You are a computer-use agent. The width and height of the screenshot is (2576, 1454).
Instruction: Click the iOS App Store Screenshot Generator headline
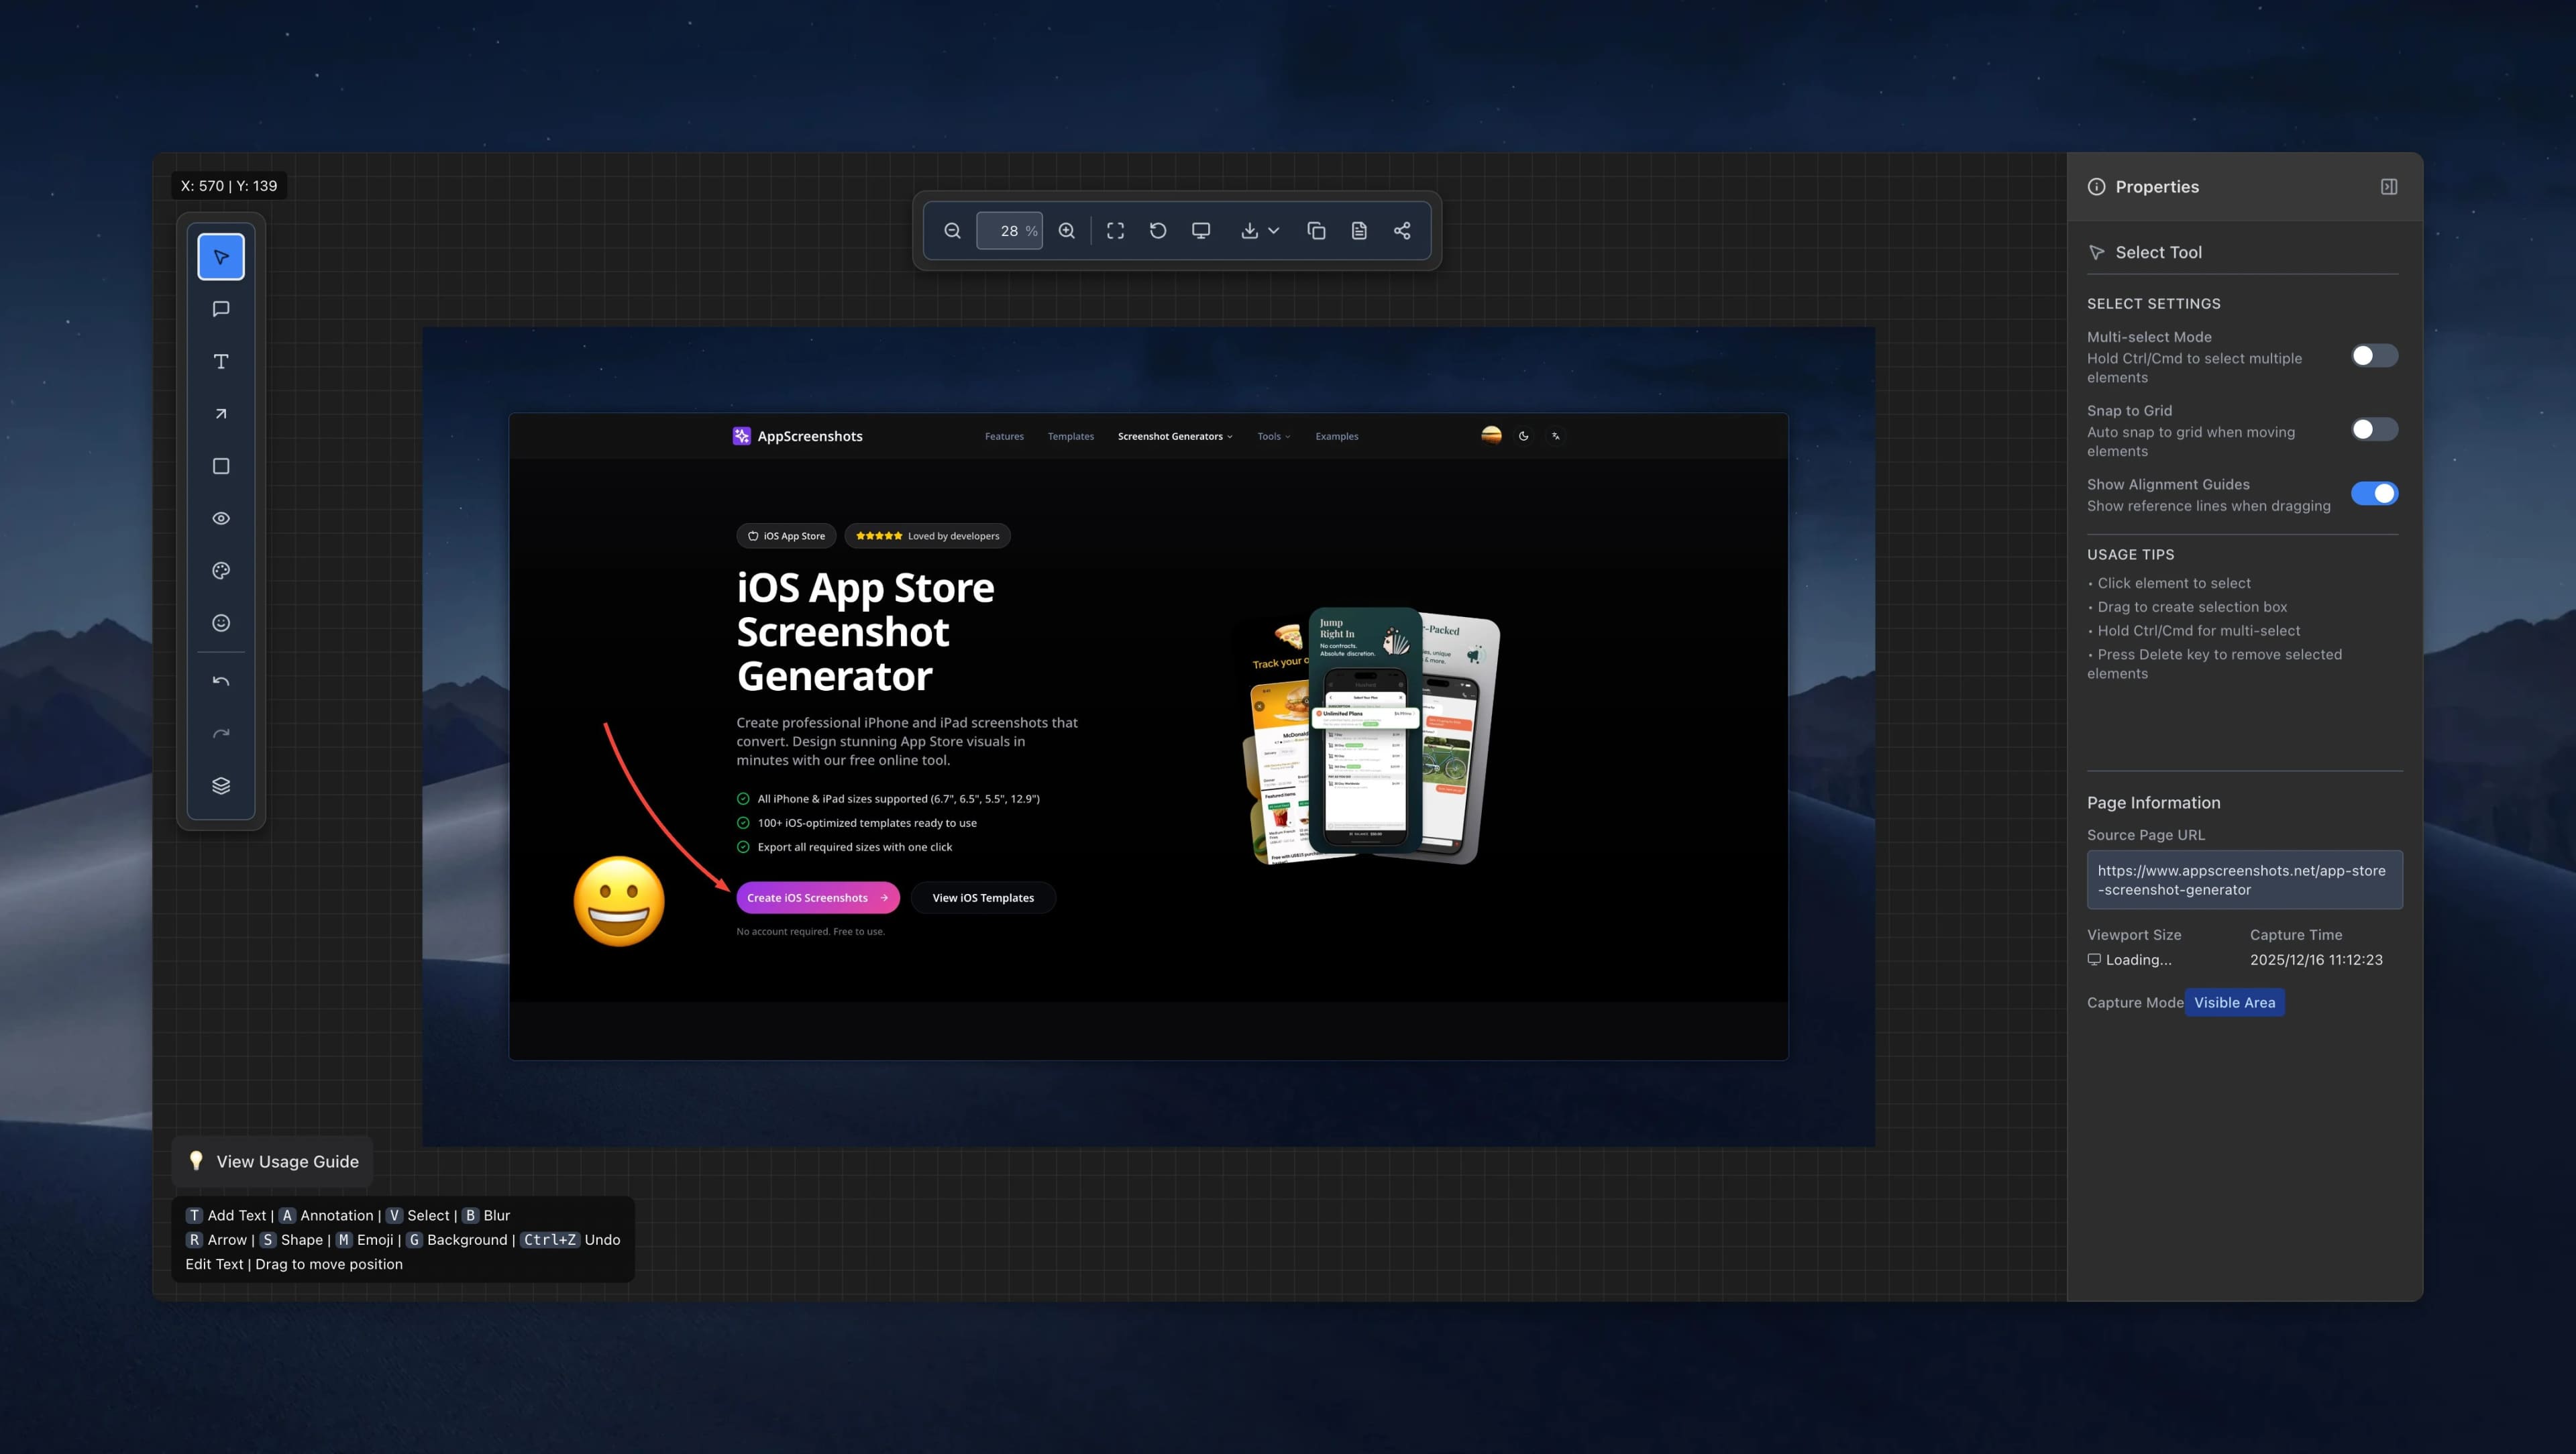click(866, 632)
